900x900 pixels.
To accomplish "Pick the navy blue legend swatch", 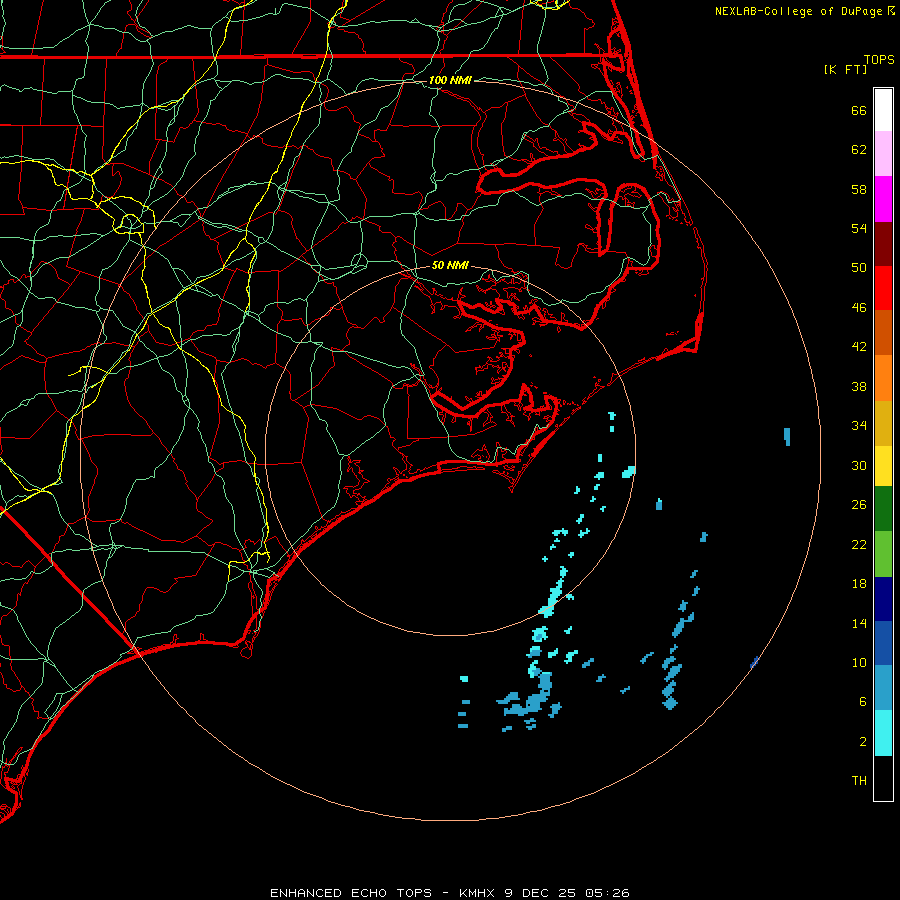I will 883,599.
